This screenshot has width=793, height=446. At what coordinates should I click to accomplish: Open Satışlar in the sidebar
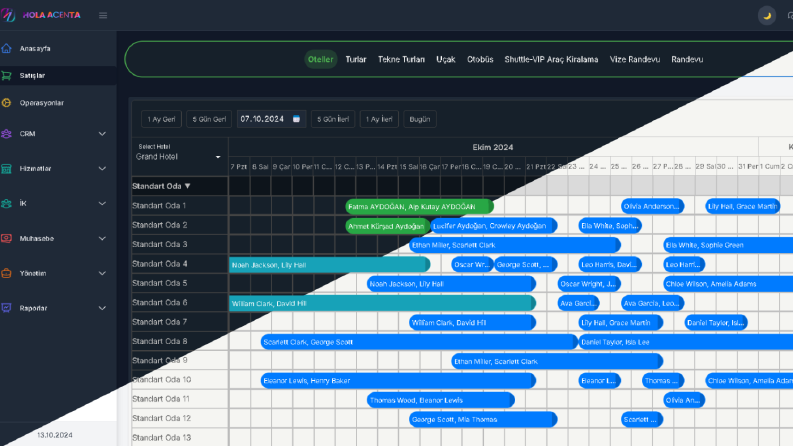click(x=58, y=75)
